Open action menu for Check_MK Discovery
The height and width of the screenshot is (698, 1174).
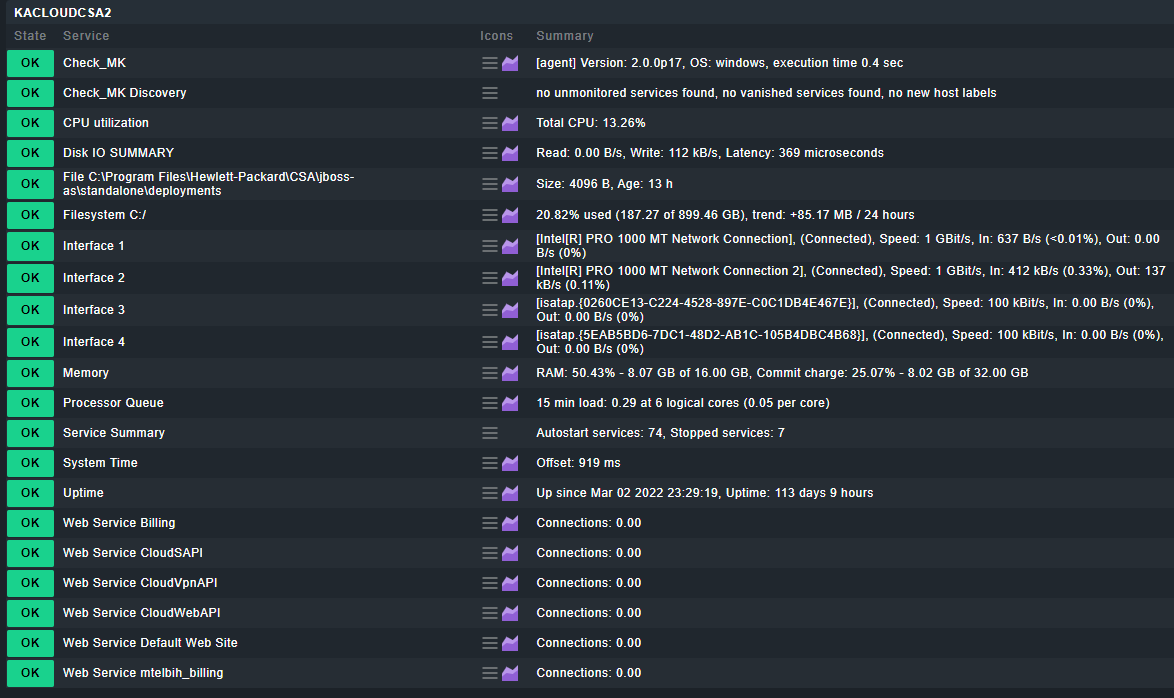[x=490, y=94]
